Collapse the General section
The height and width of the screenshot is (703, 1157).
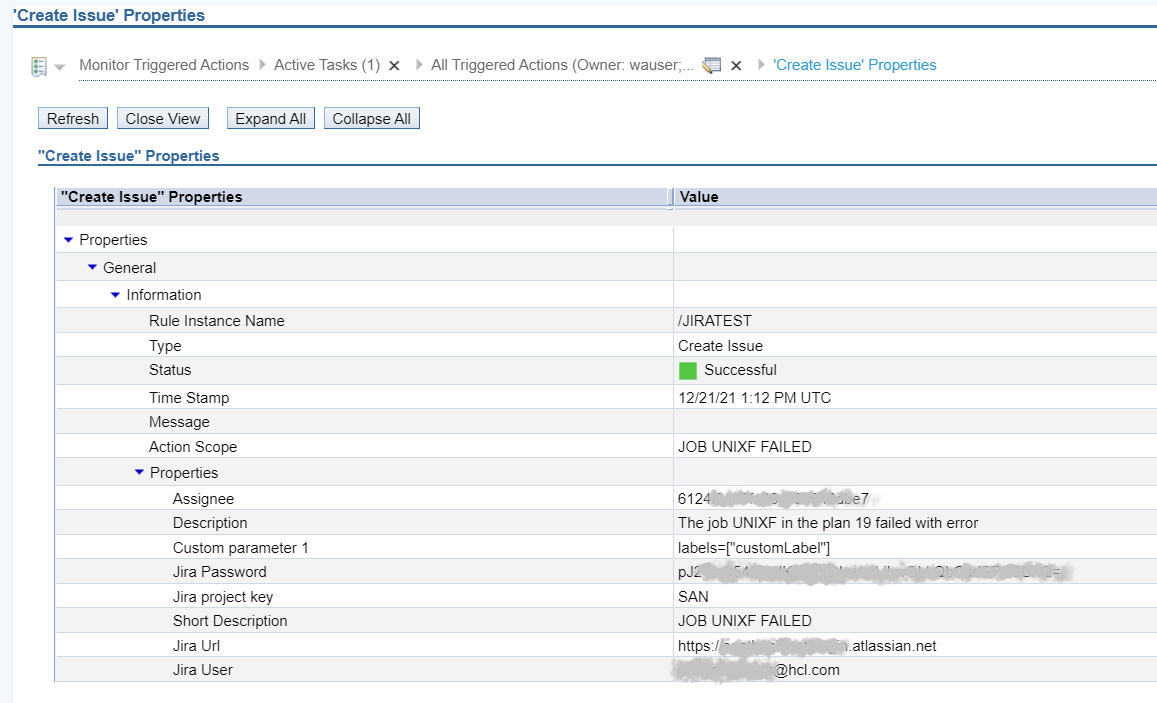pyautogui.click(x=92, y=268)
